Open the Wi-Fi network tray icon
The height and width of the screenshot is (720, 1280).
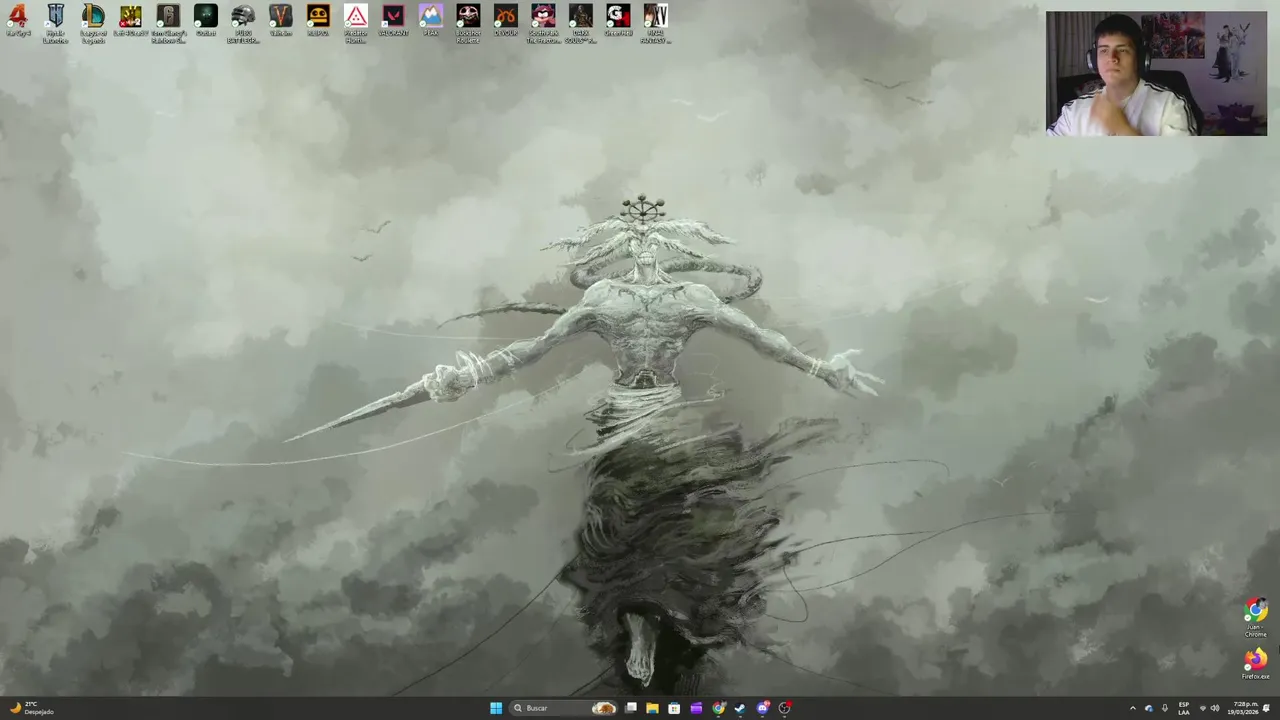pyautogui.click(x=1202, y=708)
